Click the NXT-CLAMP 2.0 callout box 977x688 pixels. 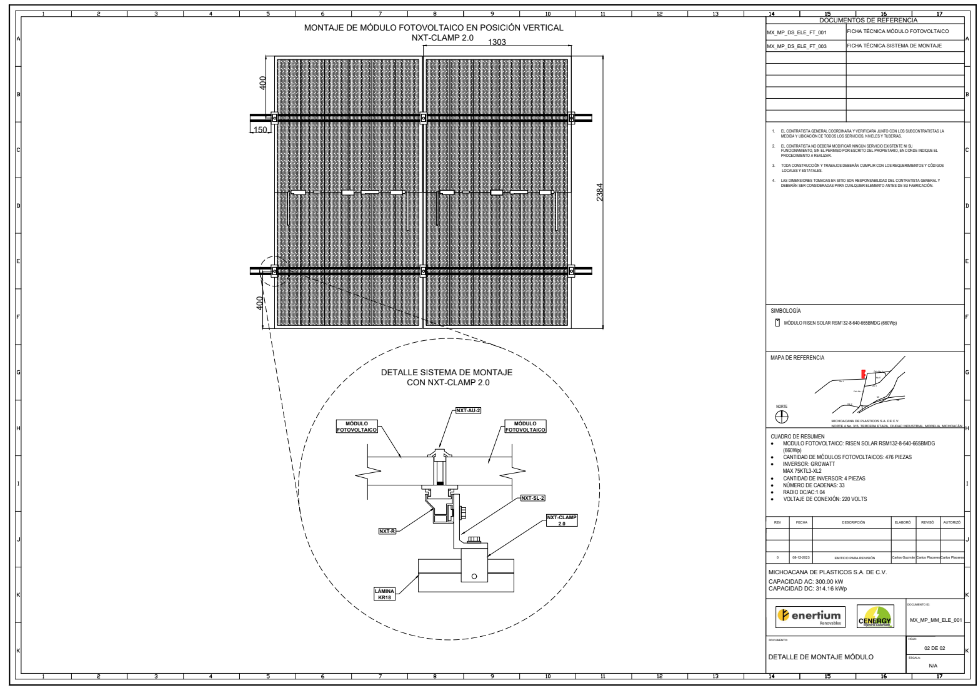[562, 520]
